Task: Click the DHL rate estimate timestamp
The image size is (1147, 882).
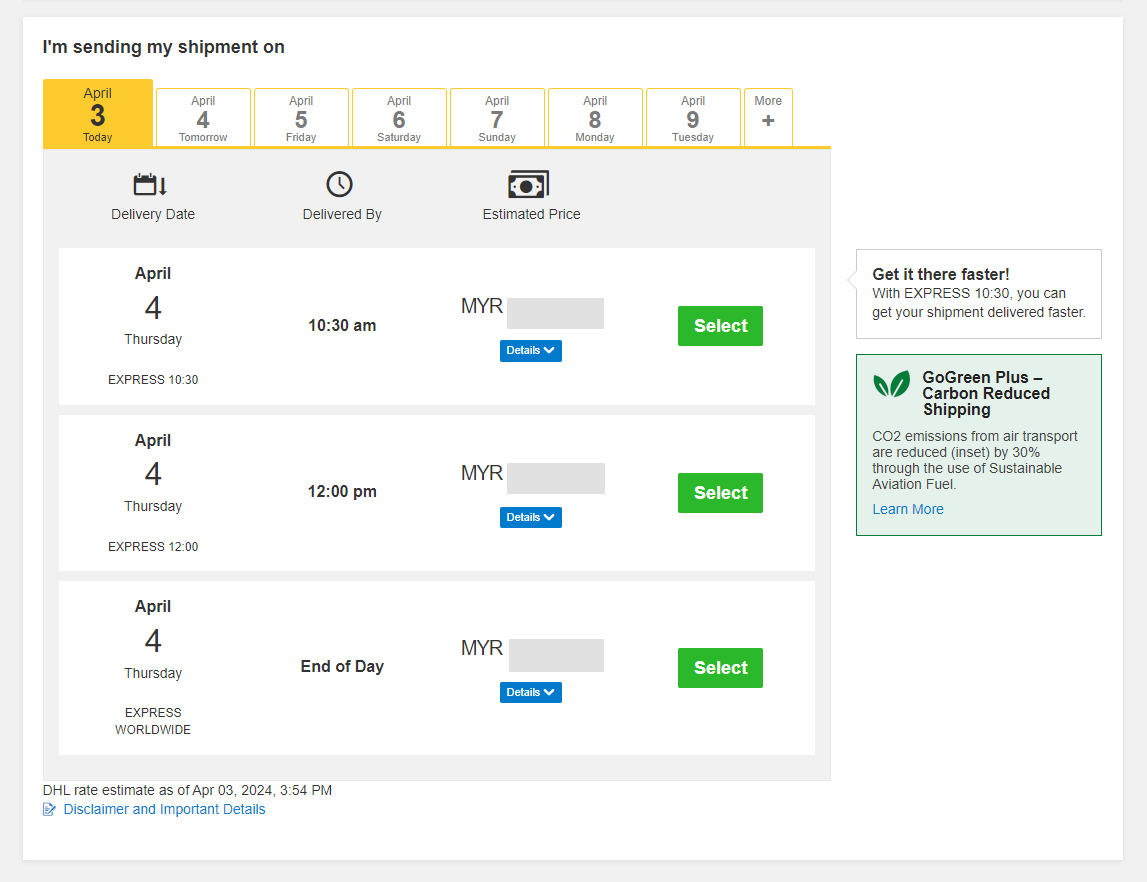Action: coord(187,791)
